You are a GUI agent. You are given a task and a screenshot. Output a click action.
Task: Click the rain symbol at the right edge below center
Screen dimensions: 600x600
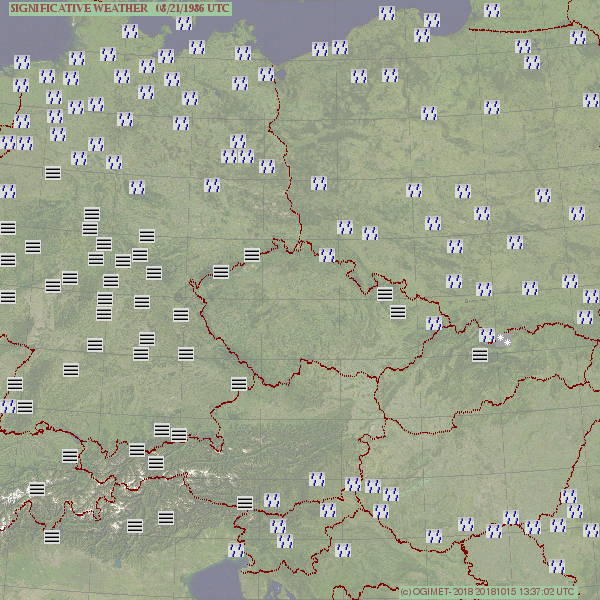pos(585,317)
